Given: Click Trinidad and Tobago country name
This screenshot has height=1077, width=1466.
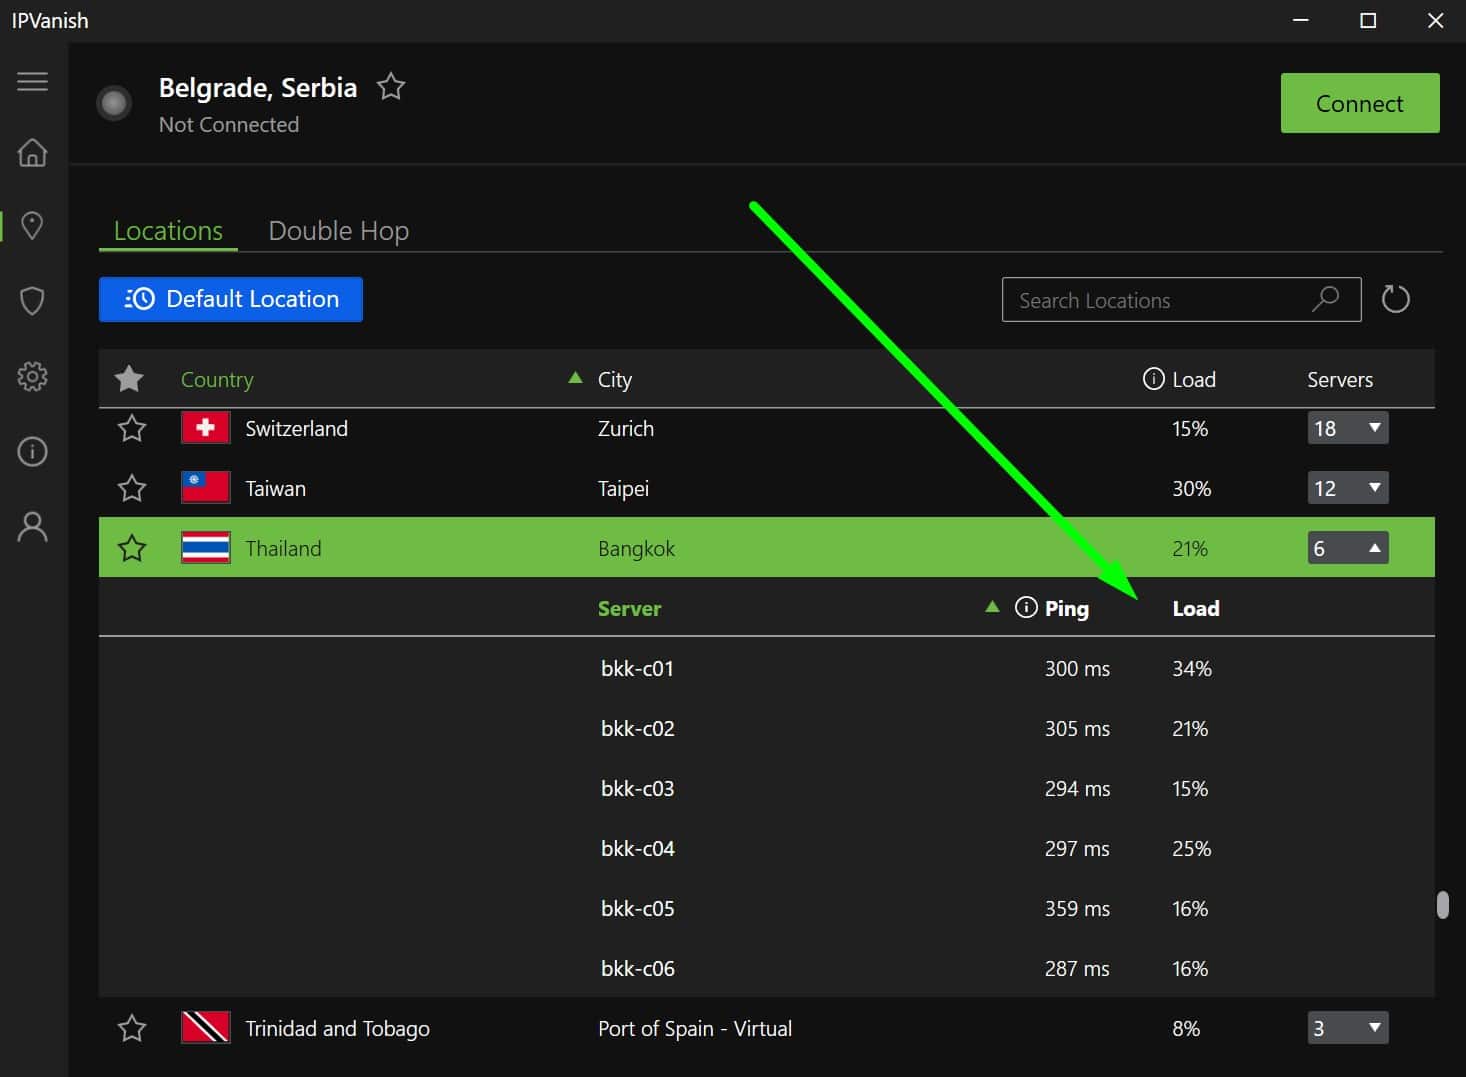Looking at the screenshot, I should [337, 1029].
